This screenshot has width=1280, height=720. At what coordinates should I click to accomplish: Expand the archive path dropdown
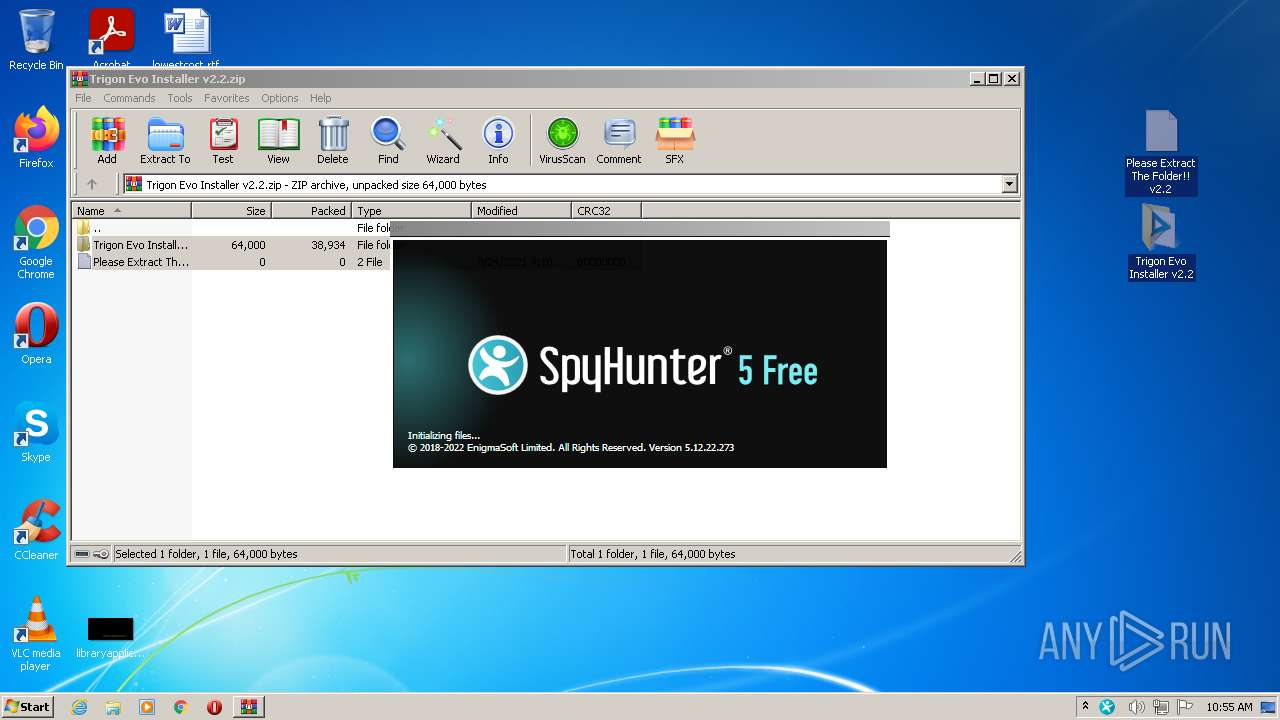tap(1009, 184)
